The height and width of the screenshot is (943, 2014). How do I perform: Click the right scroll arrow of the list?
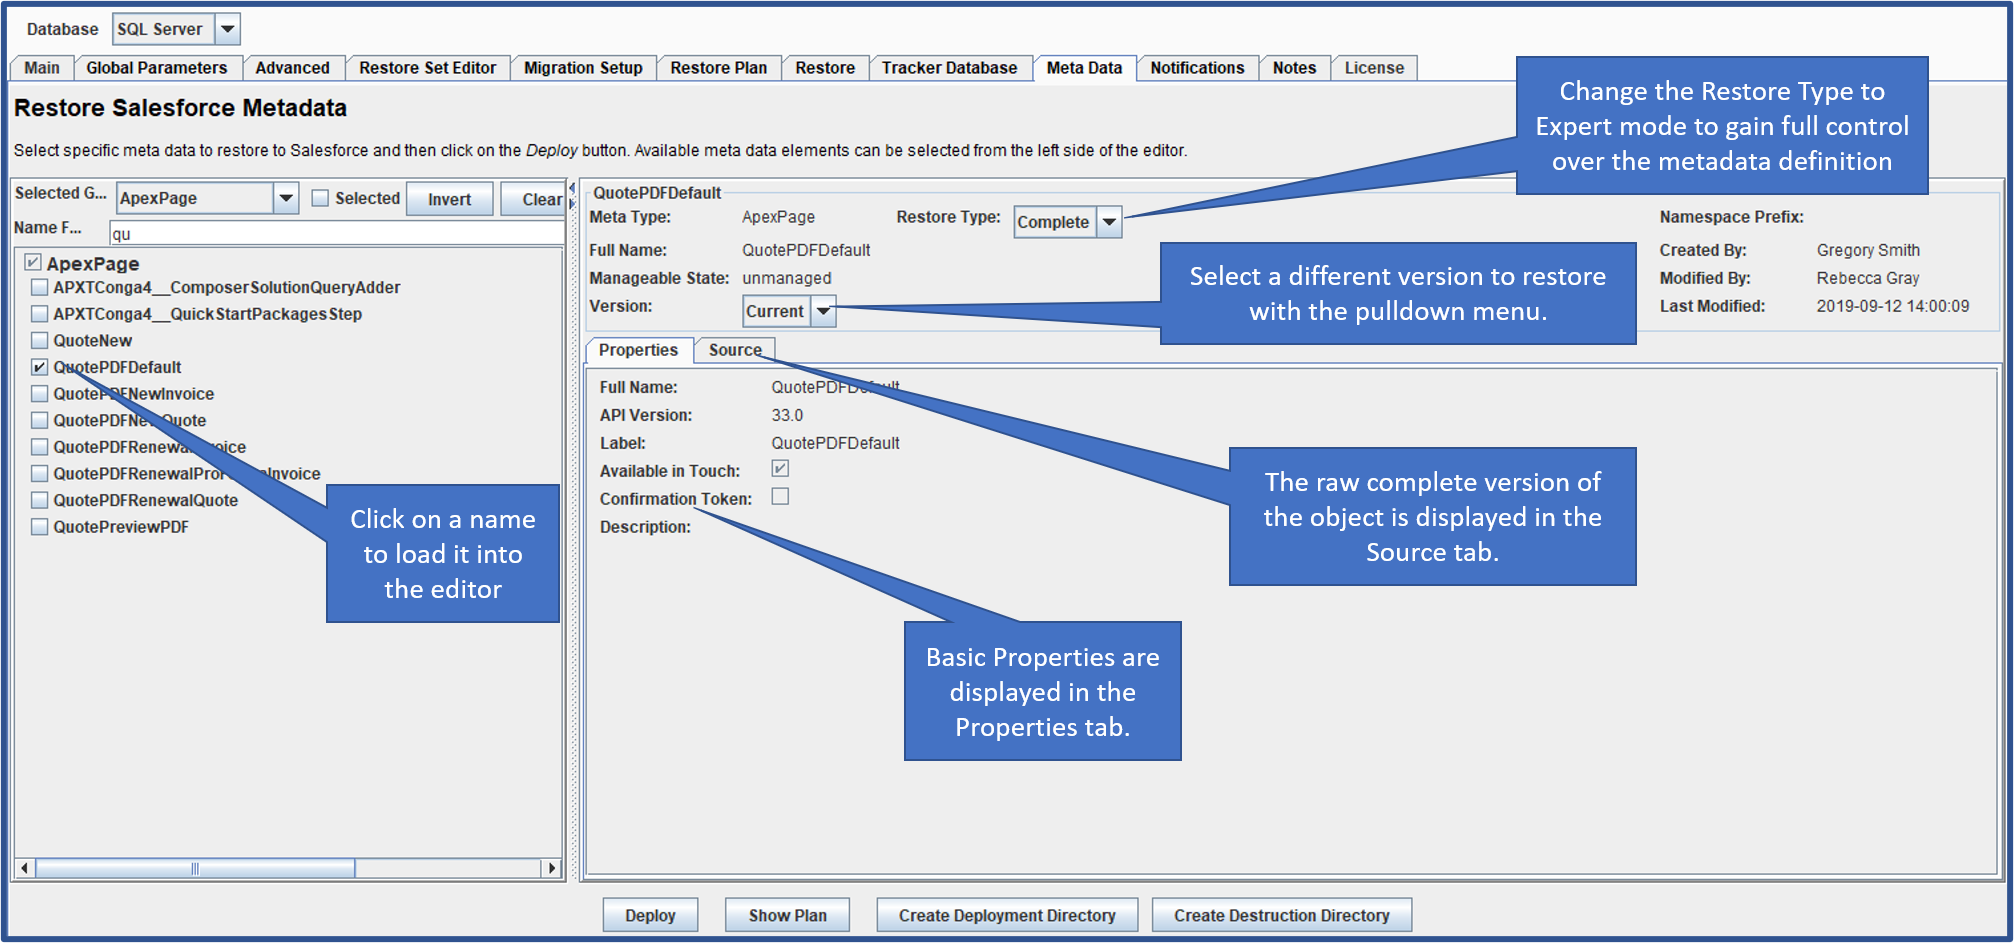pyautogui.click(x=551, y=868)
